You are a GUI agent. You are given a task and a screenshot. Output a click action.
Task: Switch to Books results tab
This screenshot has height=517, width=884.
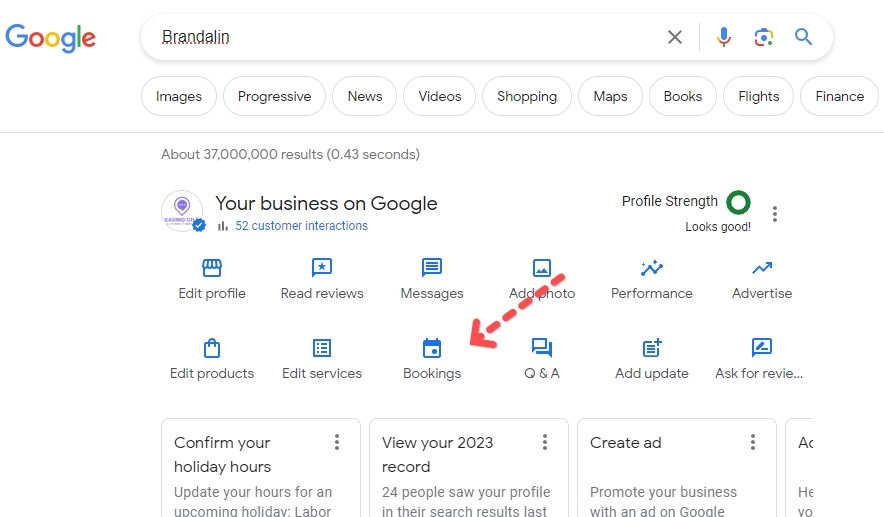683,96
